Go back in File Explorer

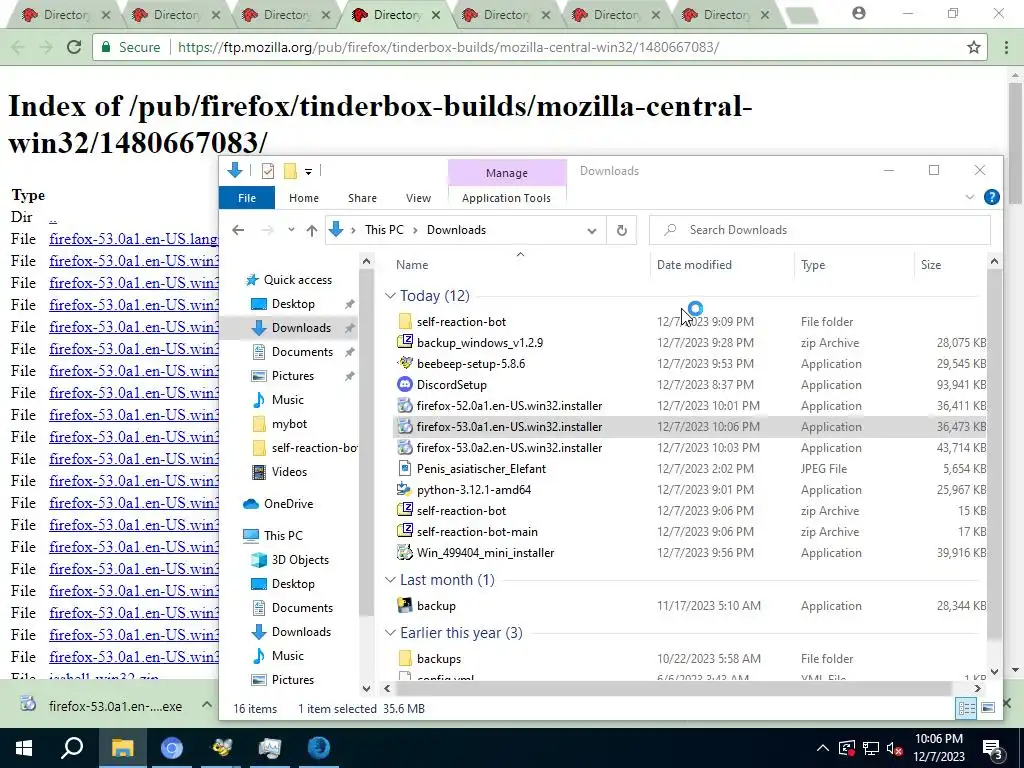click(238, 230)
